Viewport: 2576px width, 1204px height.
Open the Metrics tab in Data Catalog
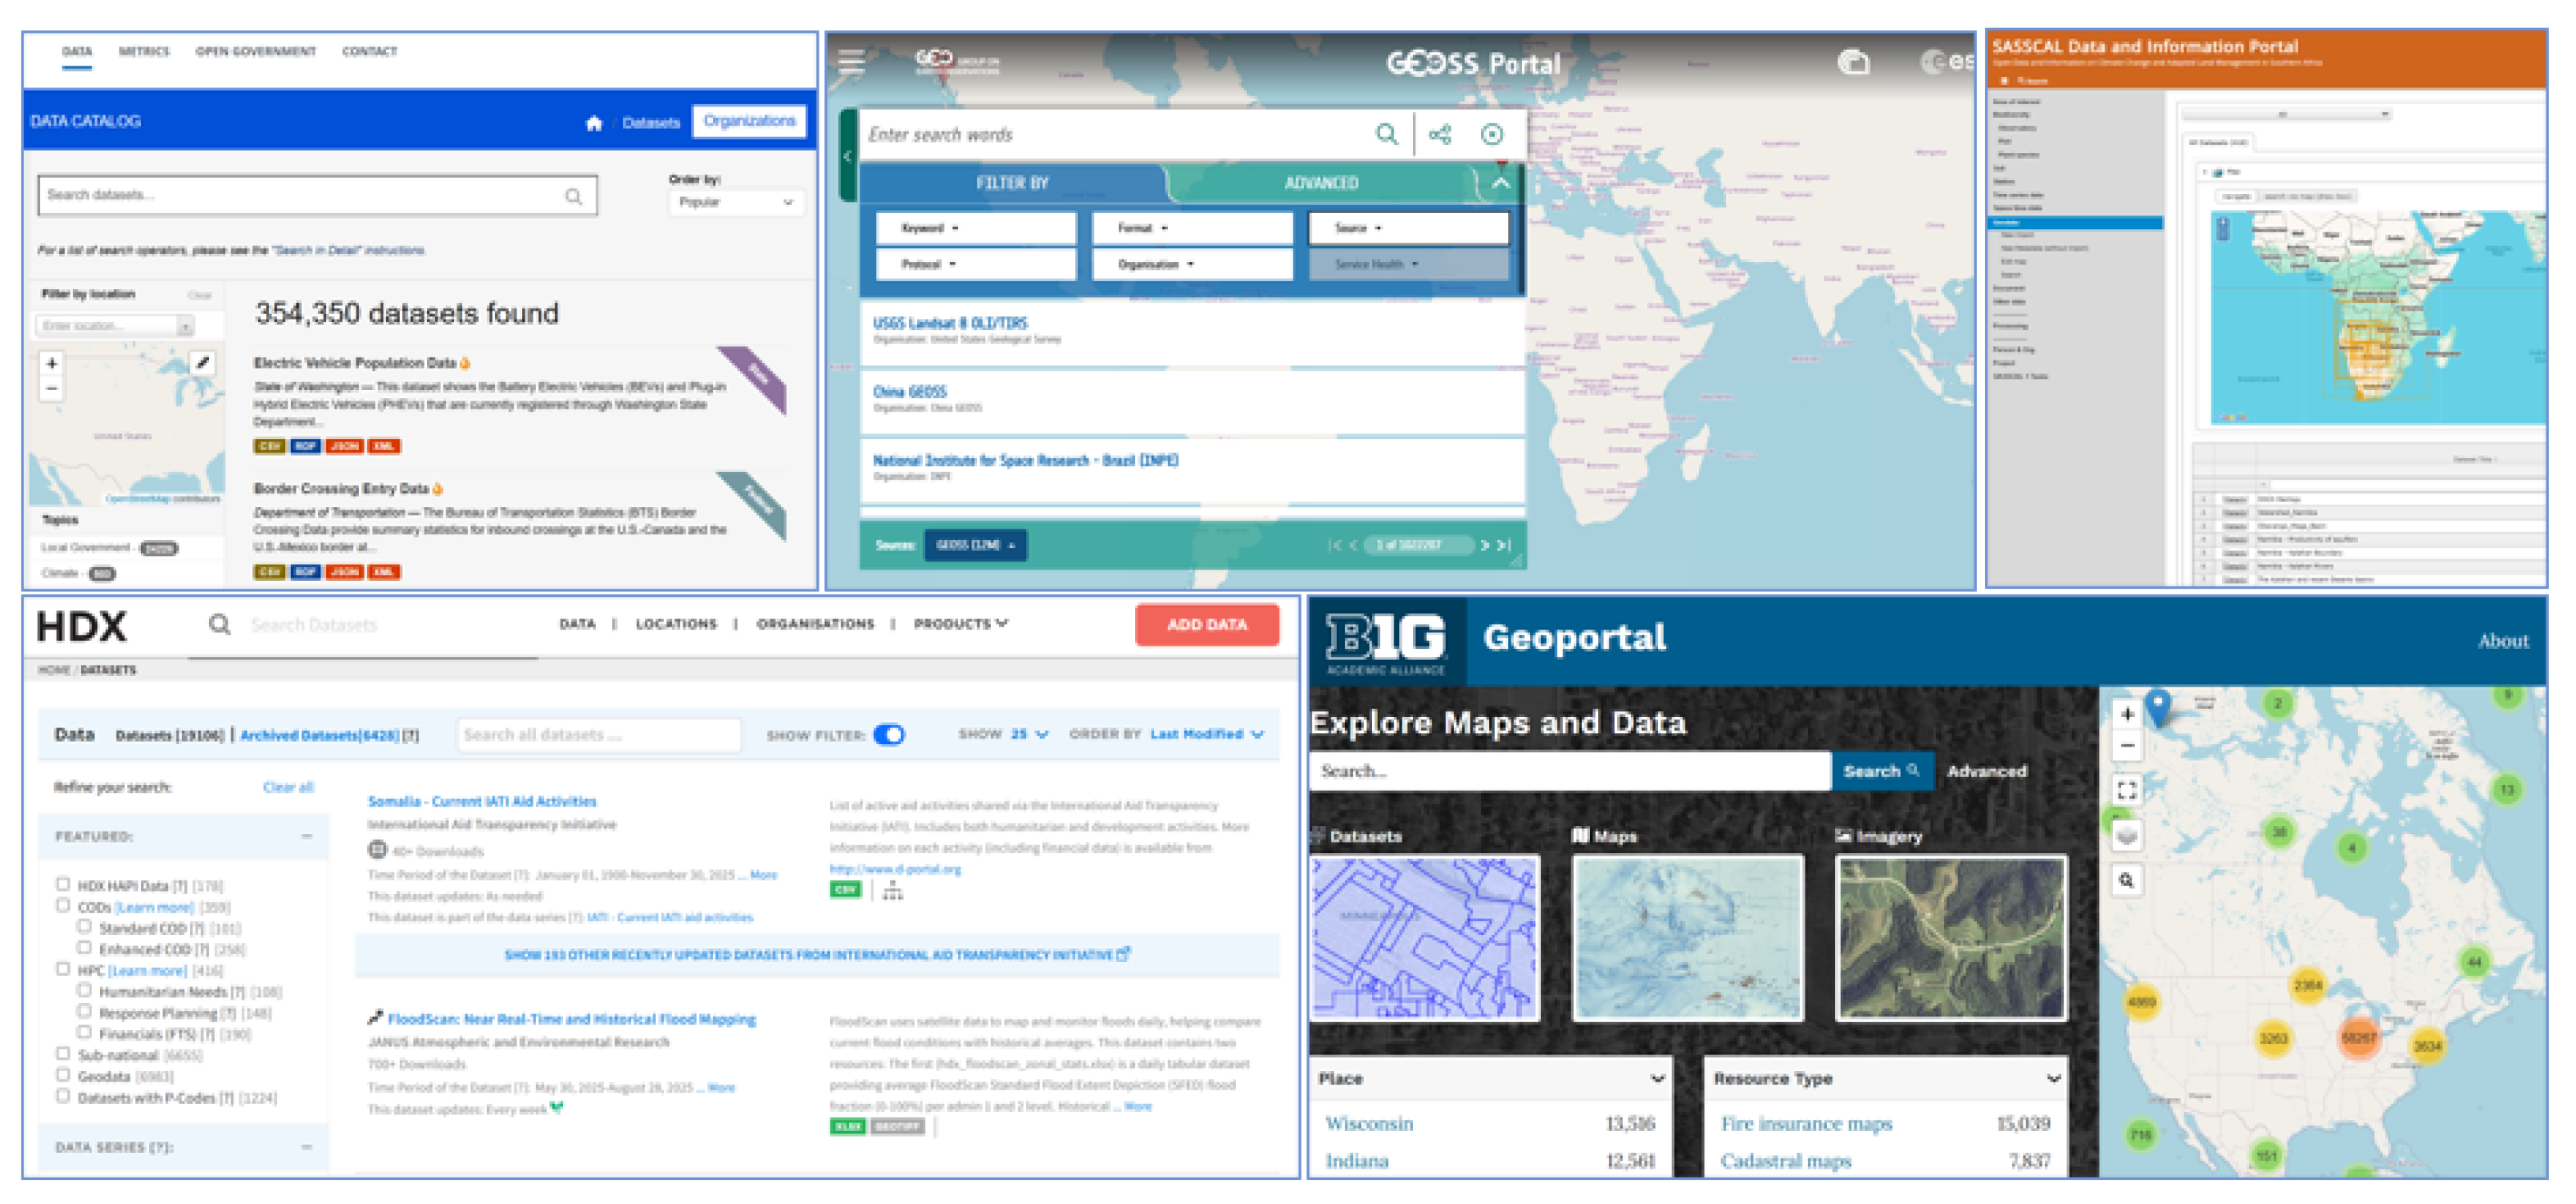144,51
